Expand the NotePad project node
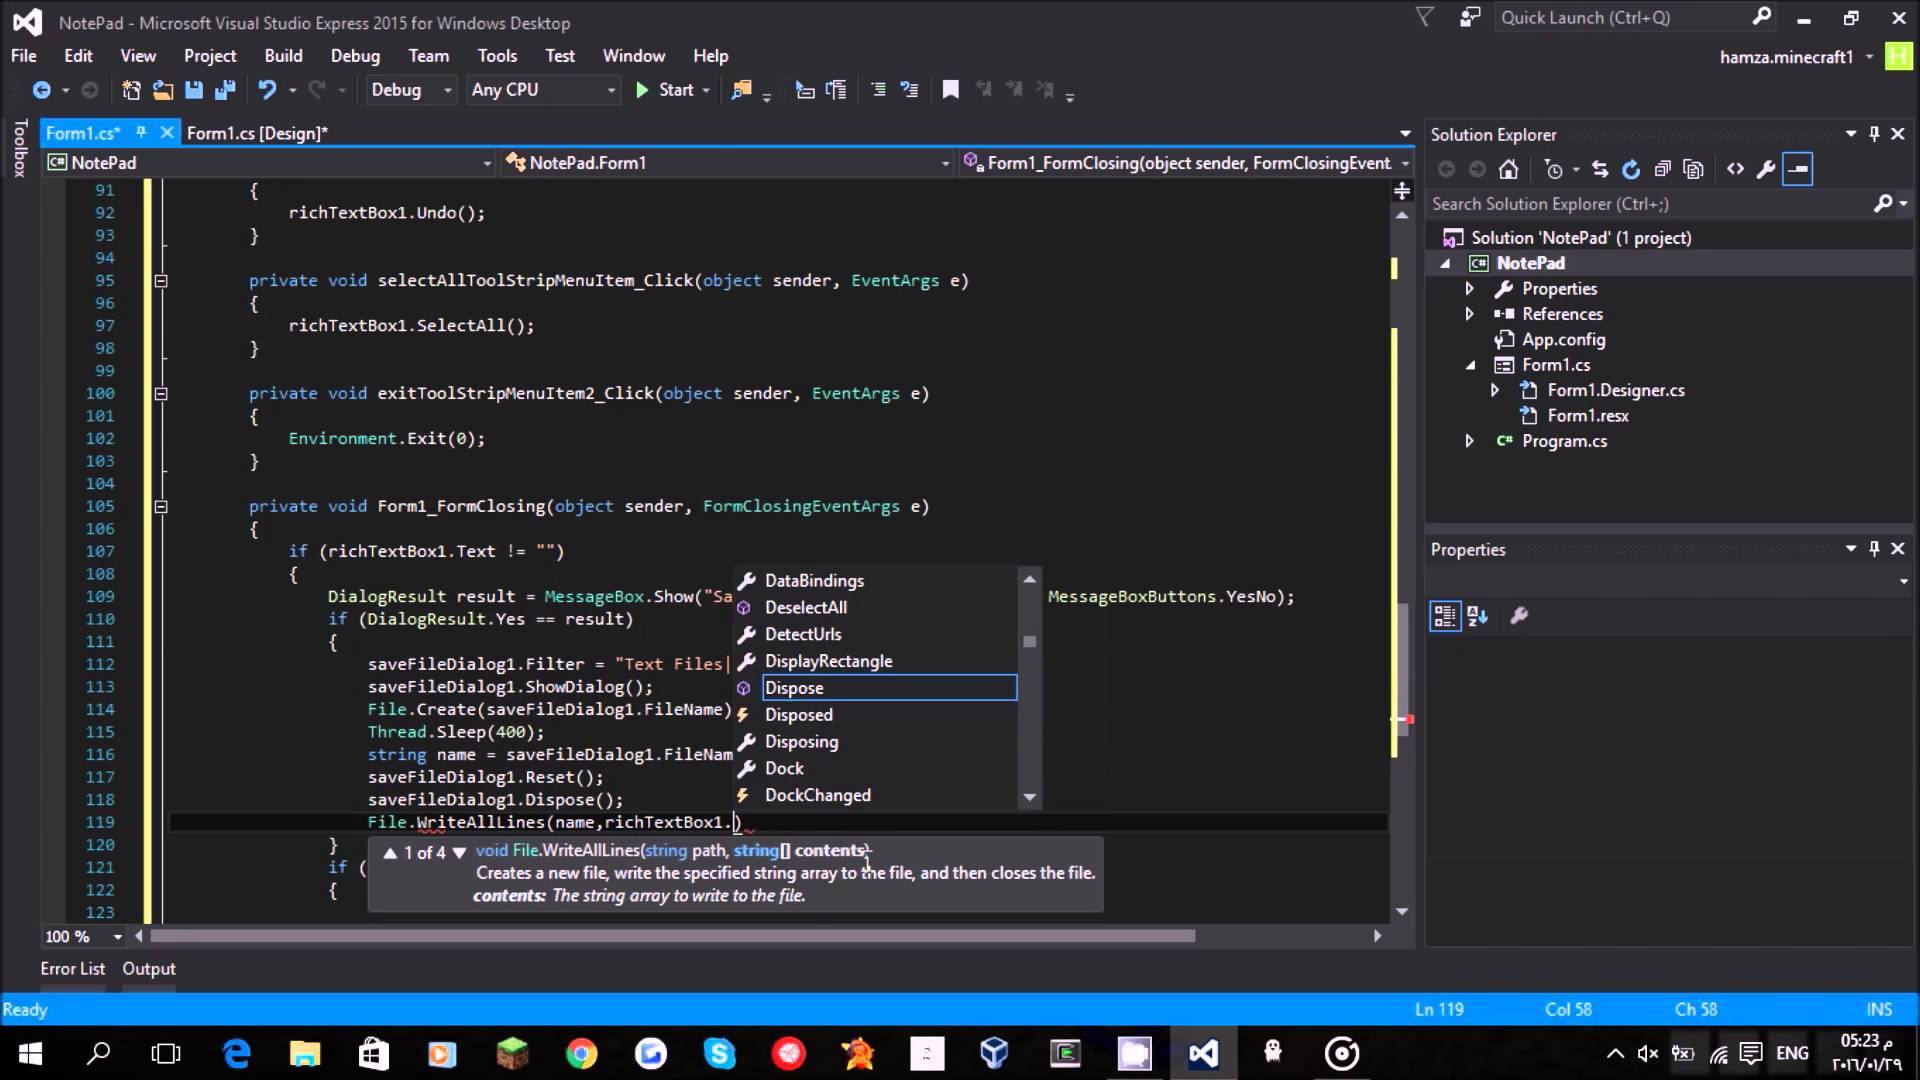The width and height of the screenshot is (1920, 1080). pyautogui.click(x=1447, y=262)
